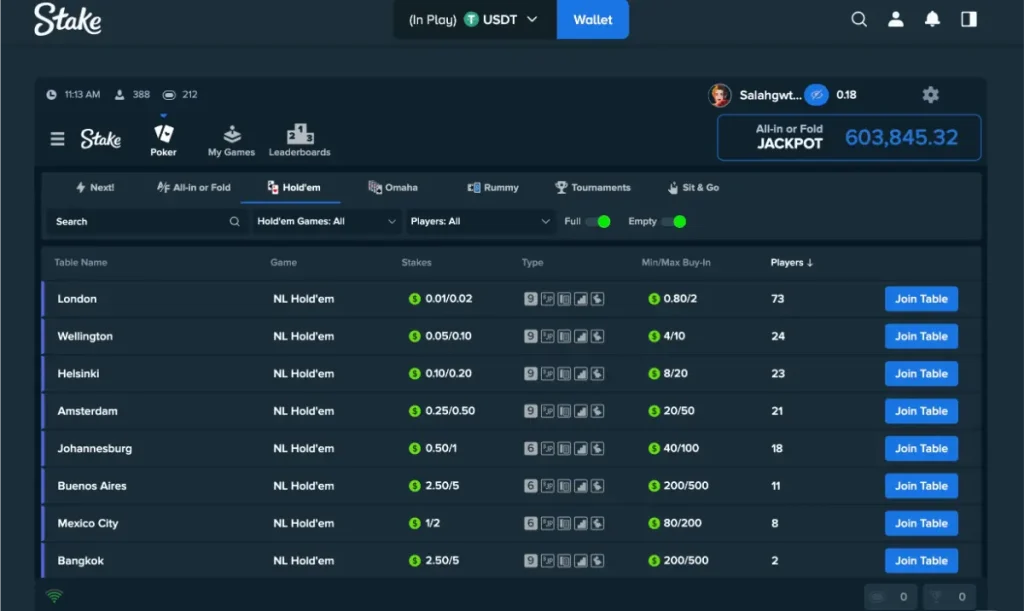
Task: Open the Tournaments tab
Action: 593,187
